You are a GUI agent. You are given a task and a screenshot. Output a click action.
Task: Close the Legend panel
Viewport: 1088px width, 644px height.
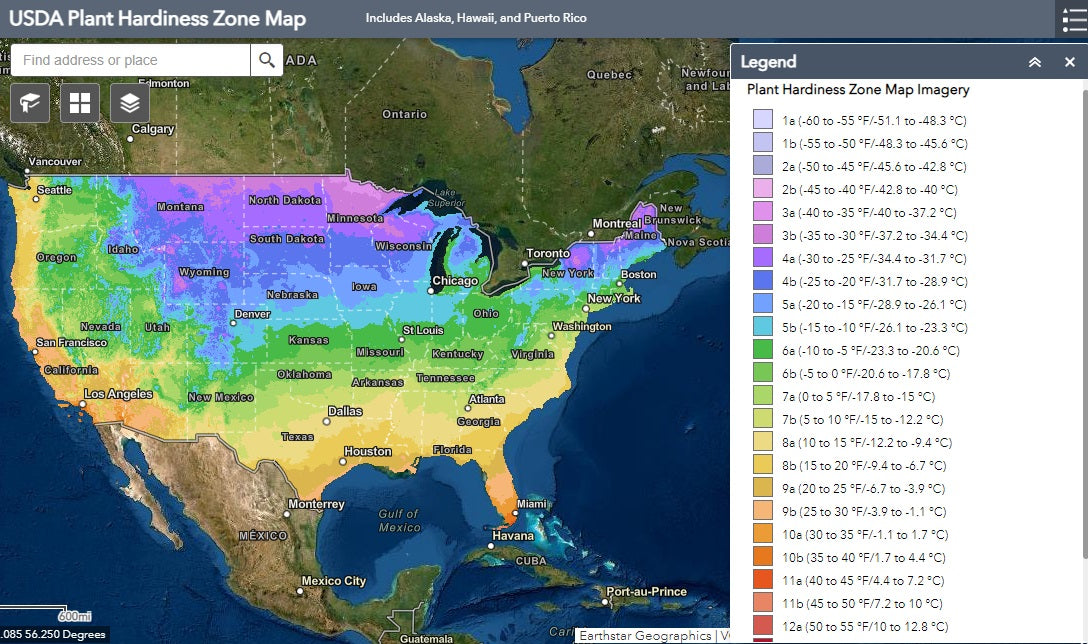1069,62
